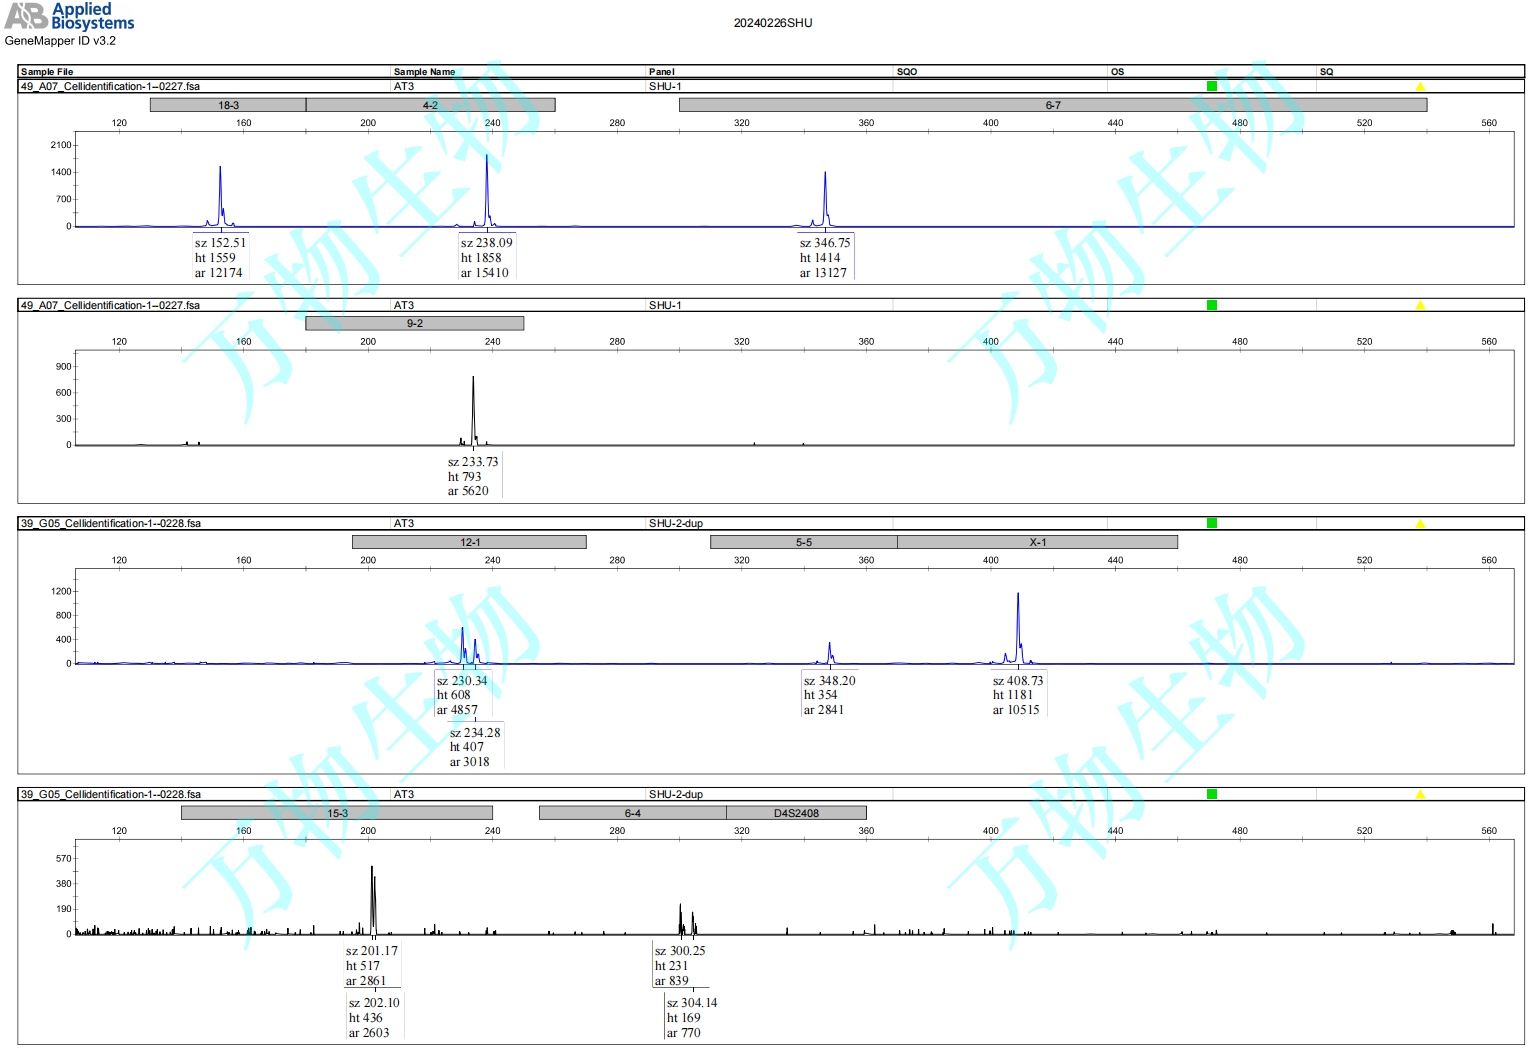
Task: Select the D4S2408 marker bar
Action: pos(796,813)
